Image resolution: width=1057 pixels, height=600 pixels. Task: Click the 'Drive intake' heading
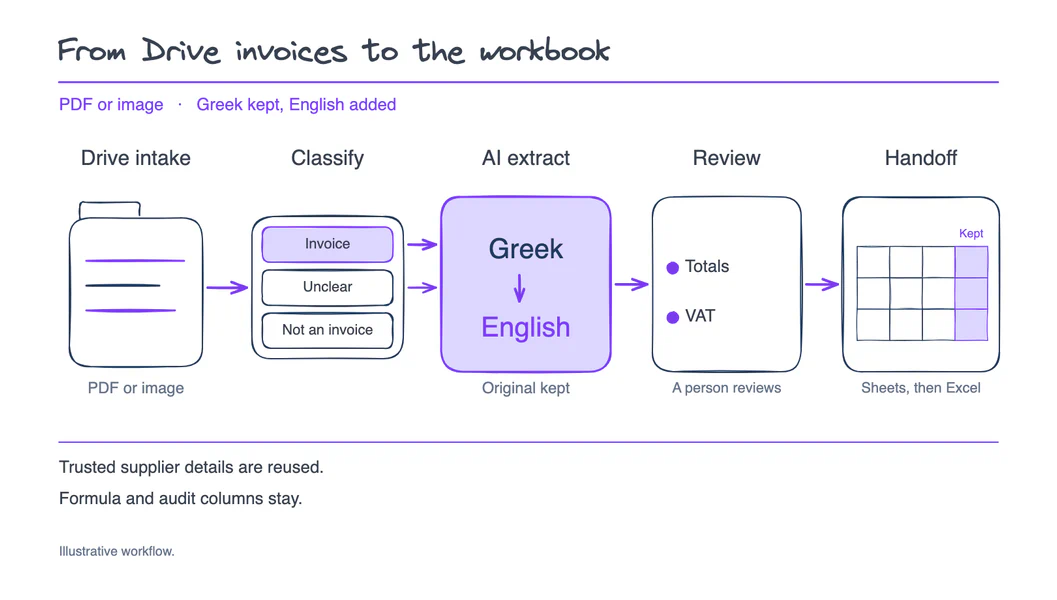135,158
